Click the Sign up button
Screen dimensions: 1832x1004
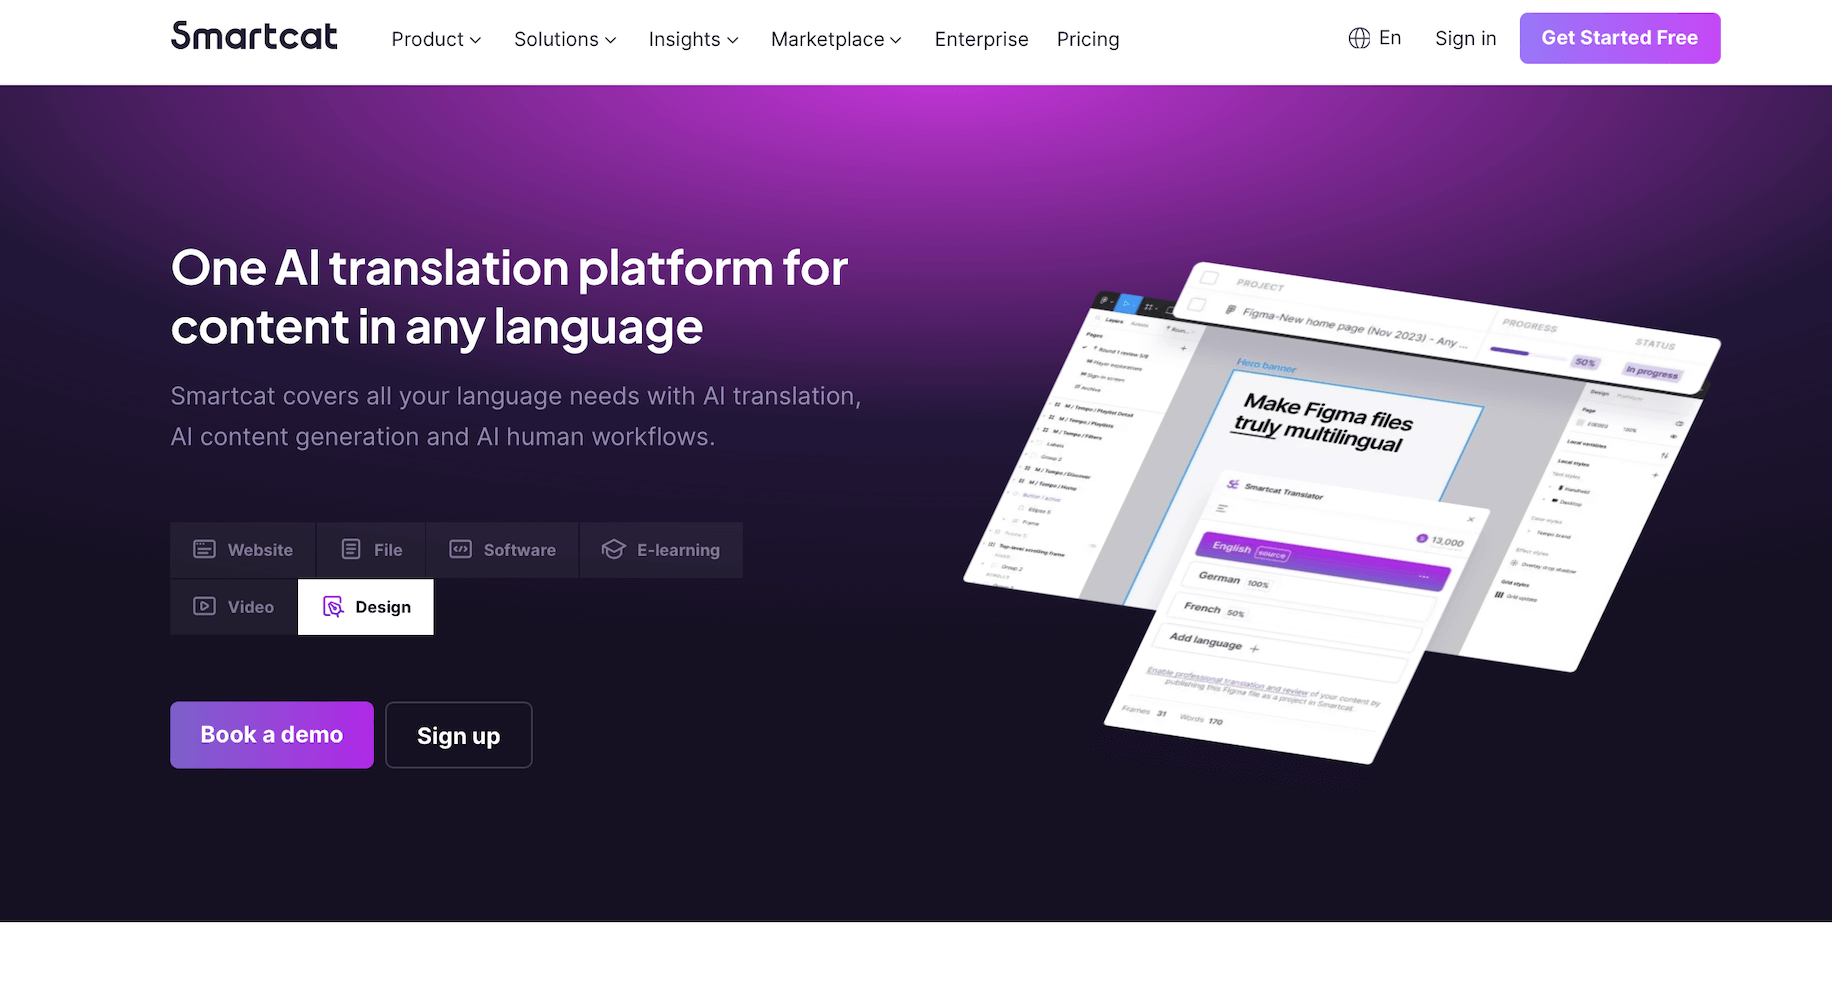click(x=459, y=735)
